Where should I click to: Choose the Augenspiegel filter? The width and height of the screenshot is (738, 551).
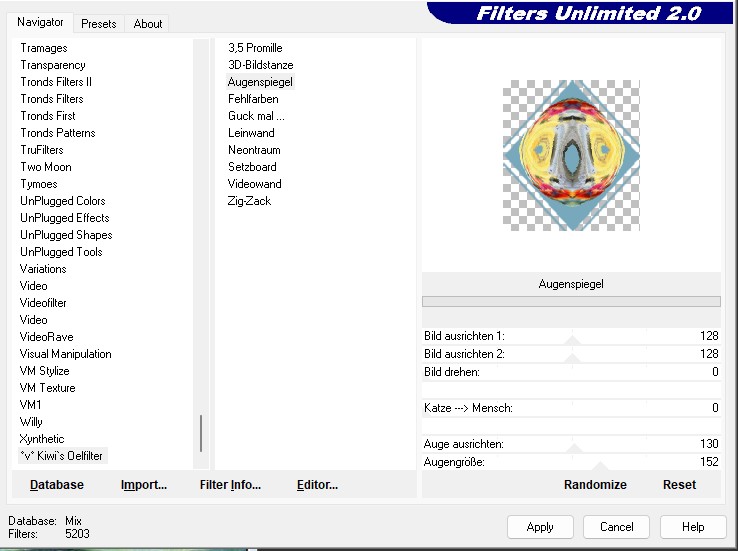click(x=260, y=82)
